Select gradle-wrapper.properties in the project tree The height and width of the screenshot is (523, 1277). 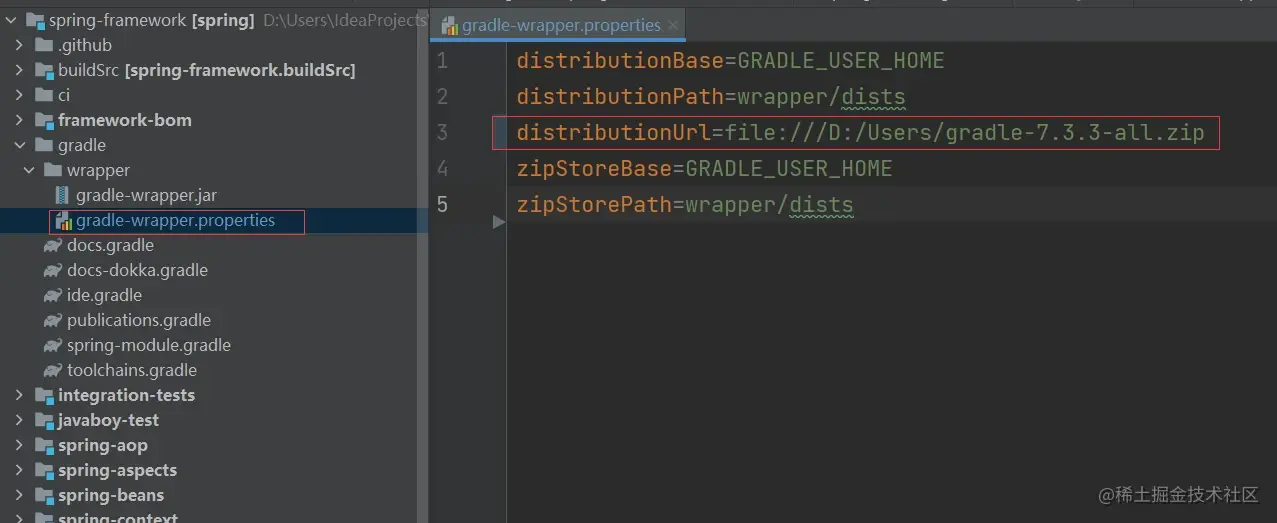(x=175, y=220)
